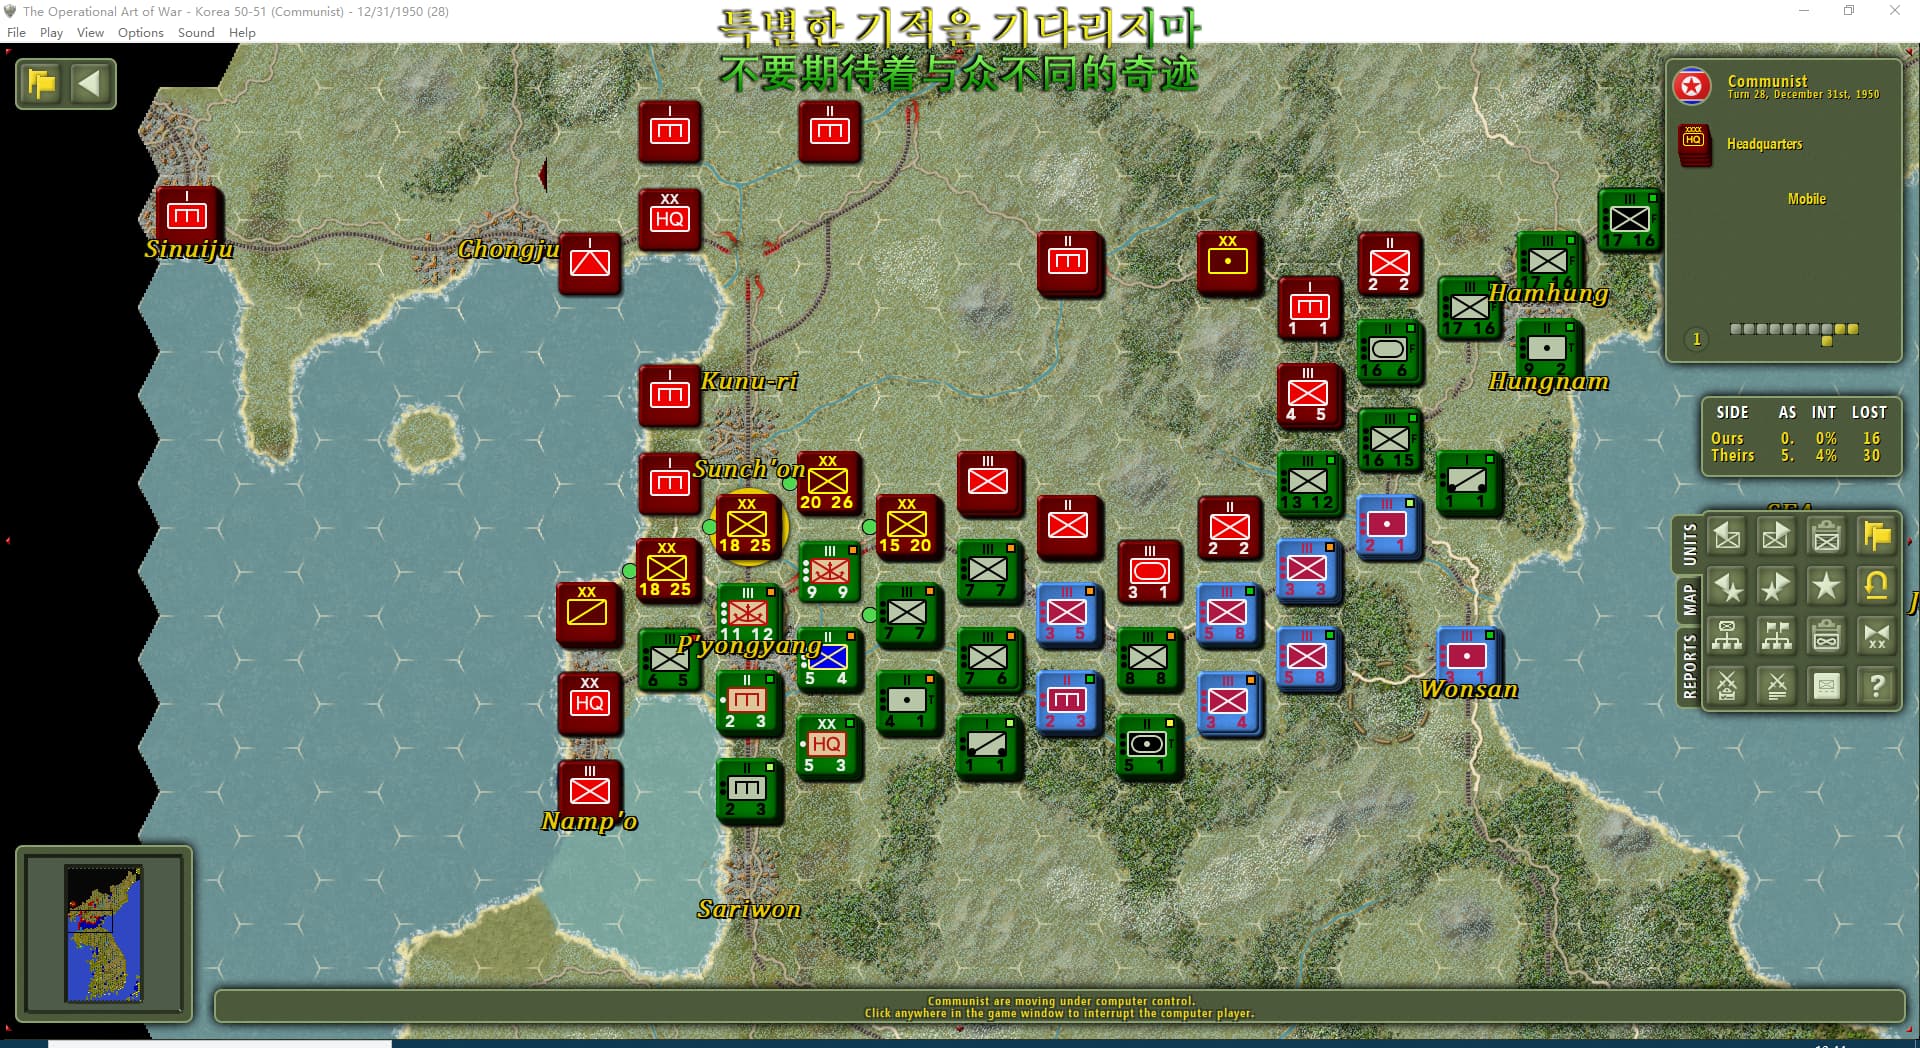The height and width of the screenshot is (1048, 1920).
Task: Click the single star formation icon
Action: tap(1826, 586)
